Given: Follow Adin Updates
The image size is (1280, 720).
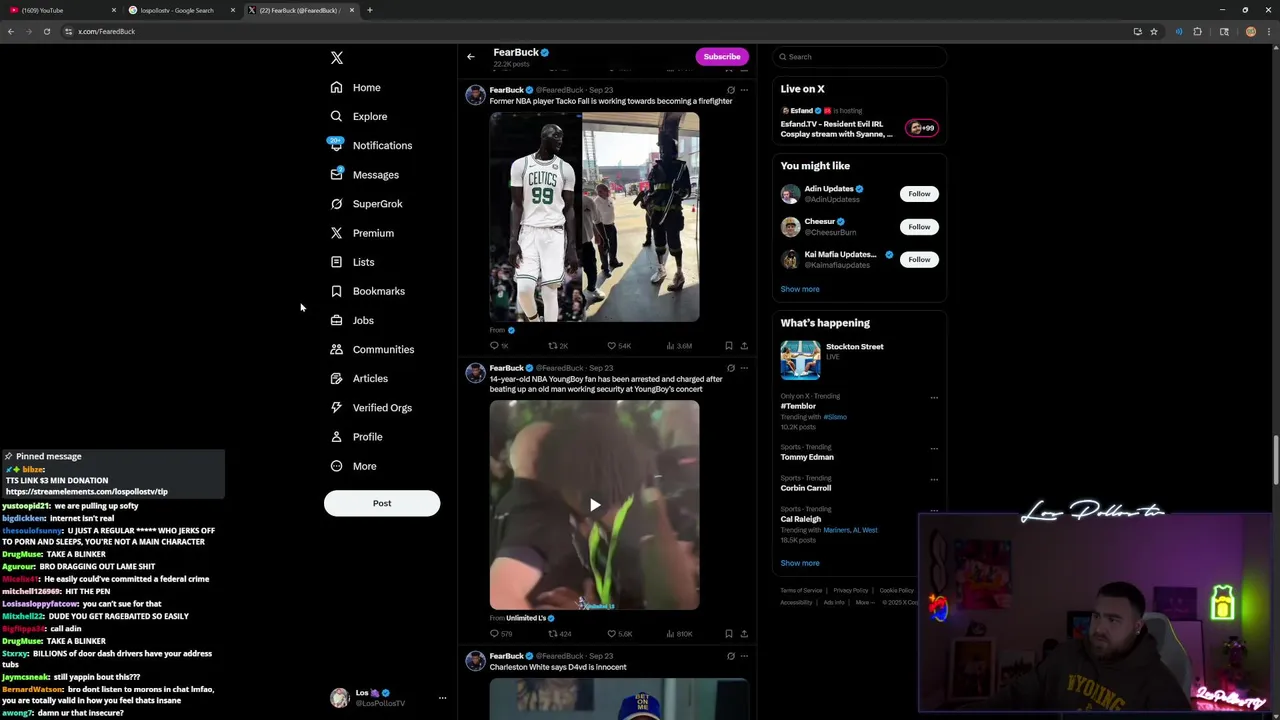Looking at the screenshot, I should point(919,194).
